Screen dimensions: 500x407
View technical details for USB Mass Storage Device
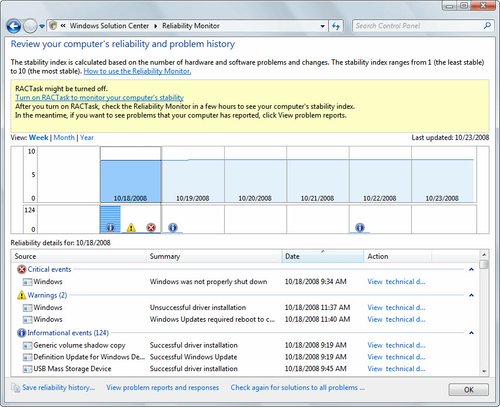[396, 369]
